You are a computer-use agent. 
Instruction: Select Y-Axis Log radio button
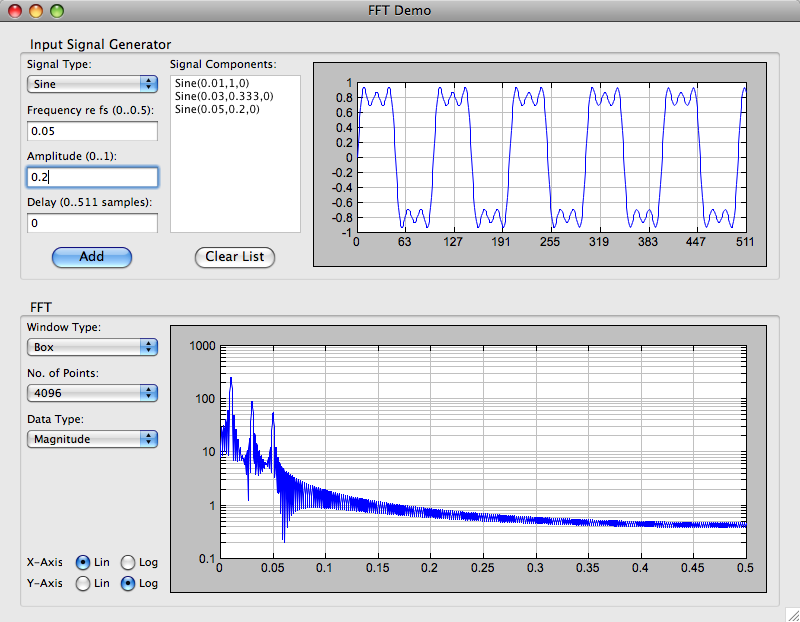point(128,584)
